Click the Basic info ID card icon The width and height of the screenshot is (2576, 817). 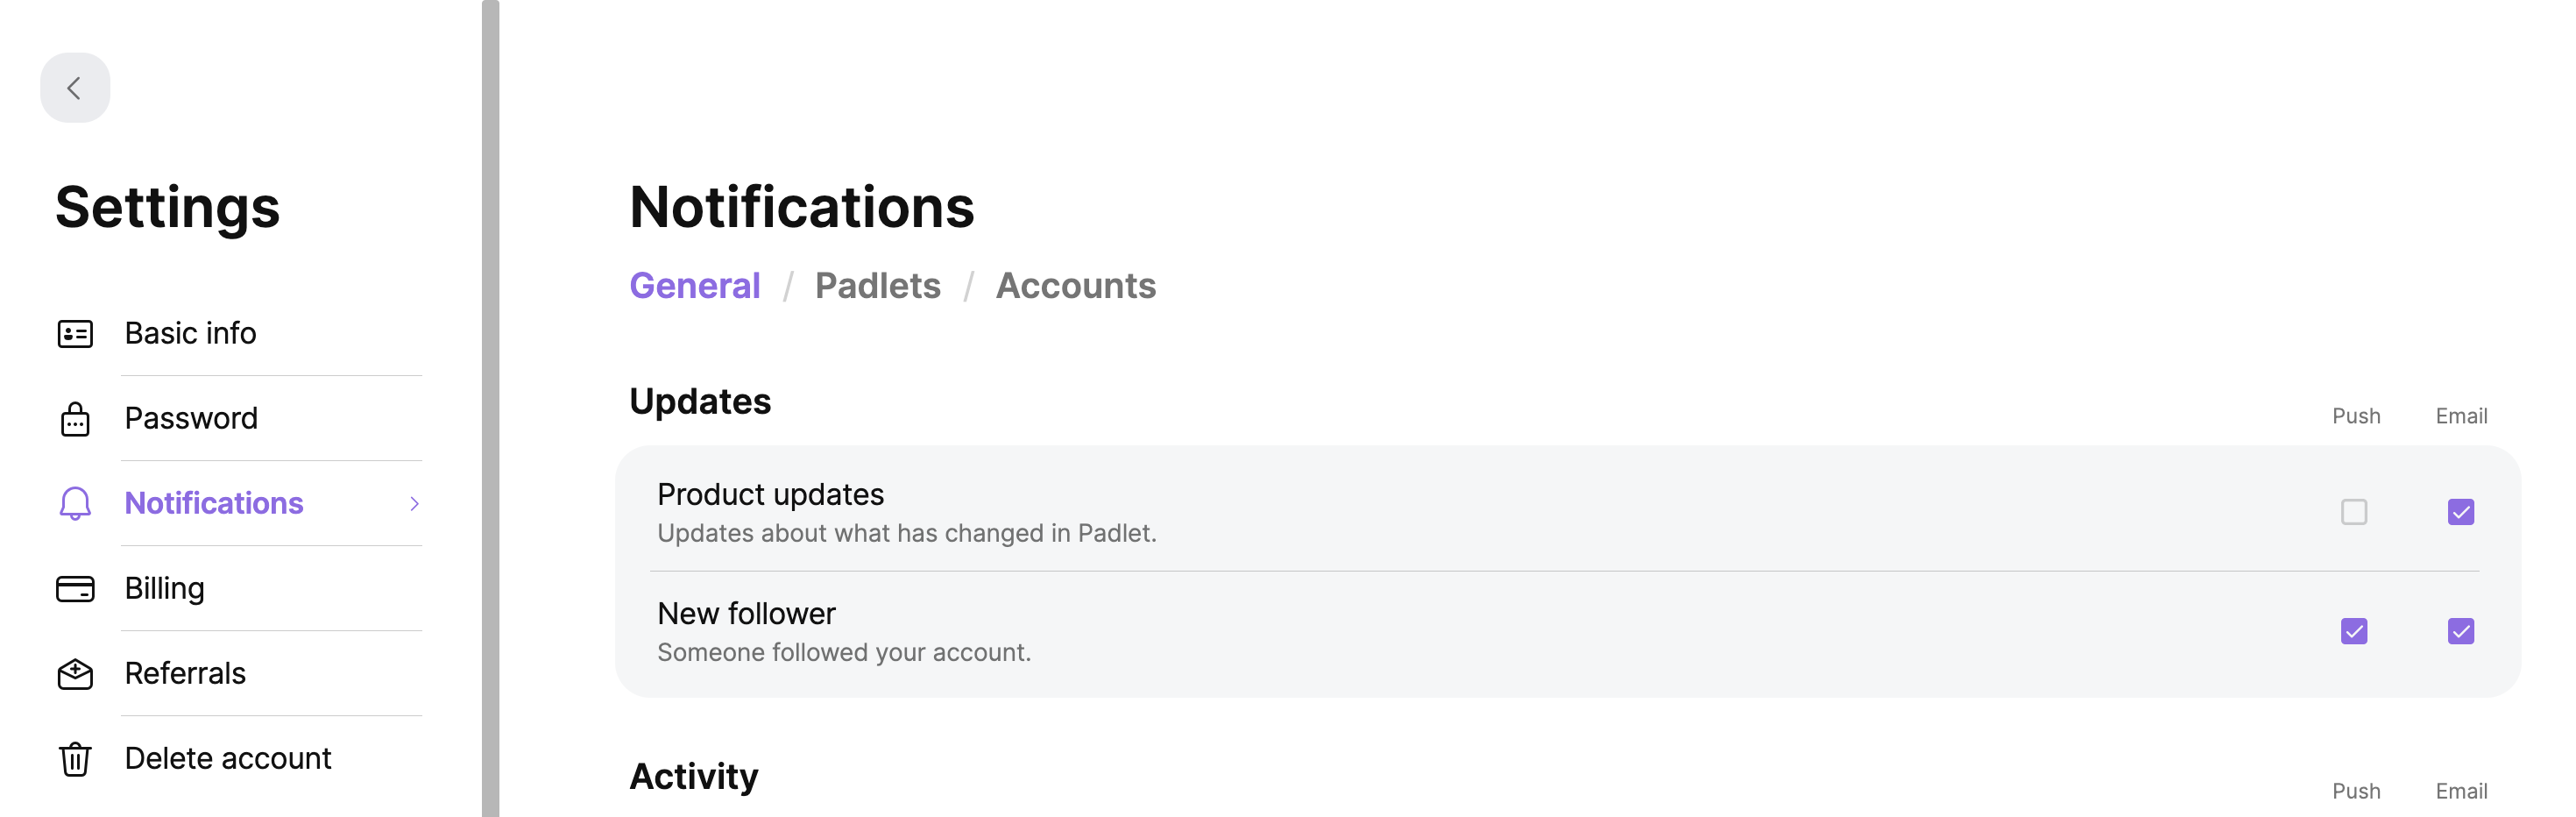point(75,334)
